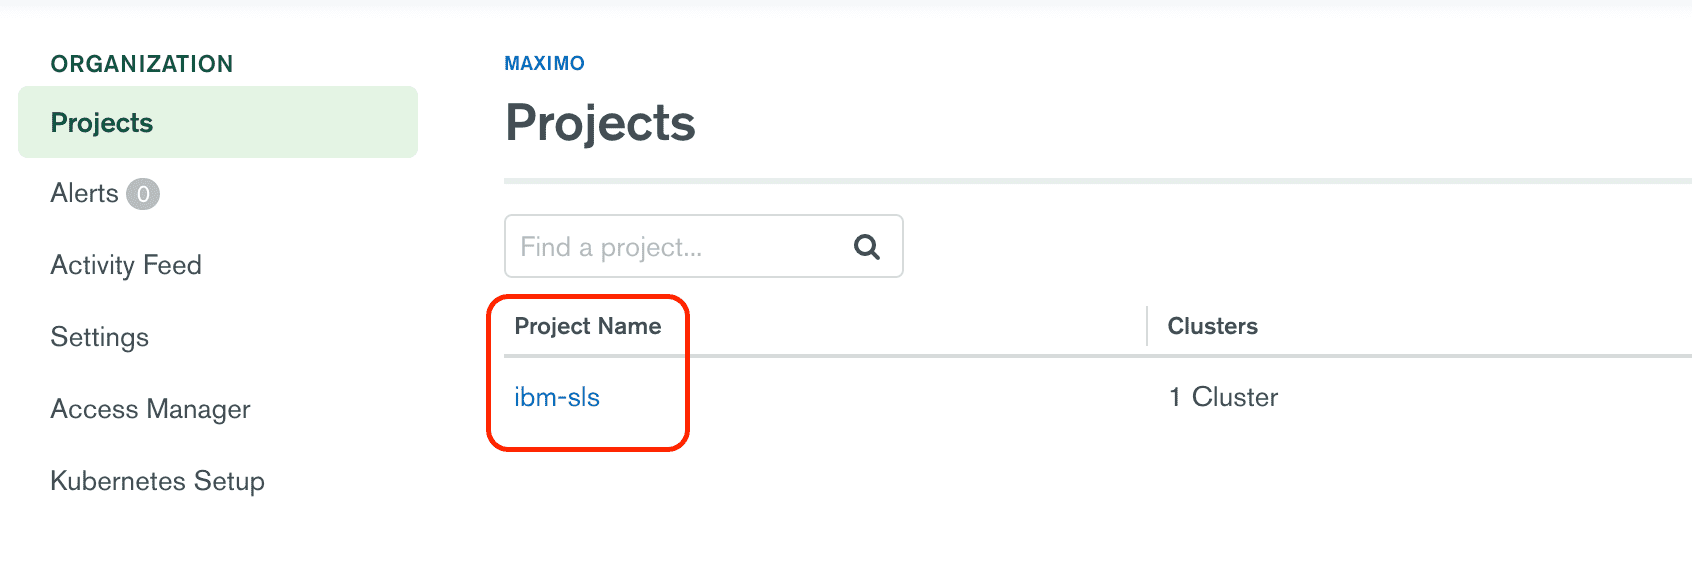Open the Projects sidebar section
Screen dimensions: 1692x588
(x=218, y=122)
